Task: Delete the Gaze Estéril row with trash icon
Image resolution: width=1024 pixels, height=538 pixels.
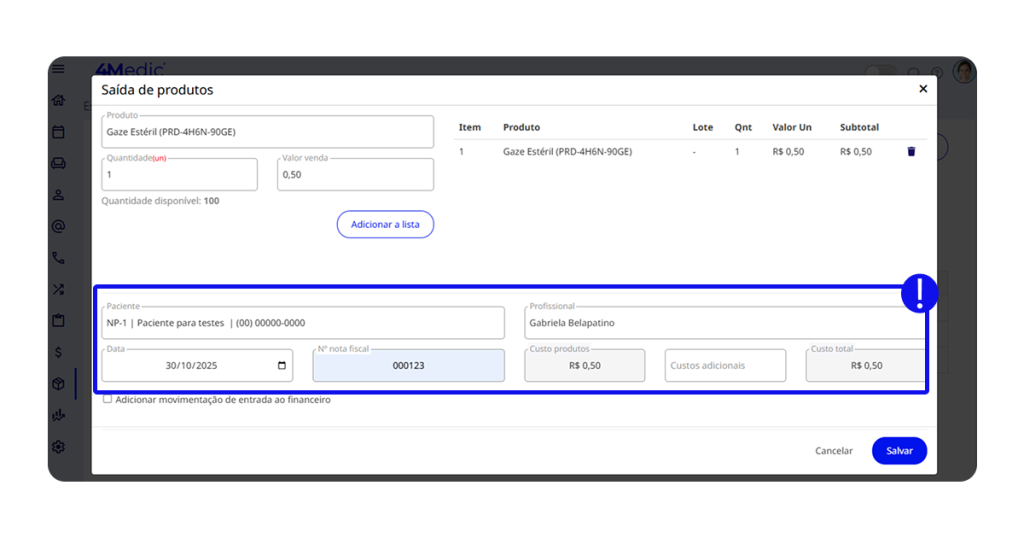Action: (x=910, y=152)
